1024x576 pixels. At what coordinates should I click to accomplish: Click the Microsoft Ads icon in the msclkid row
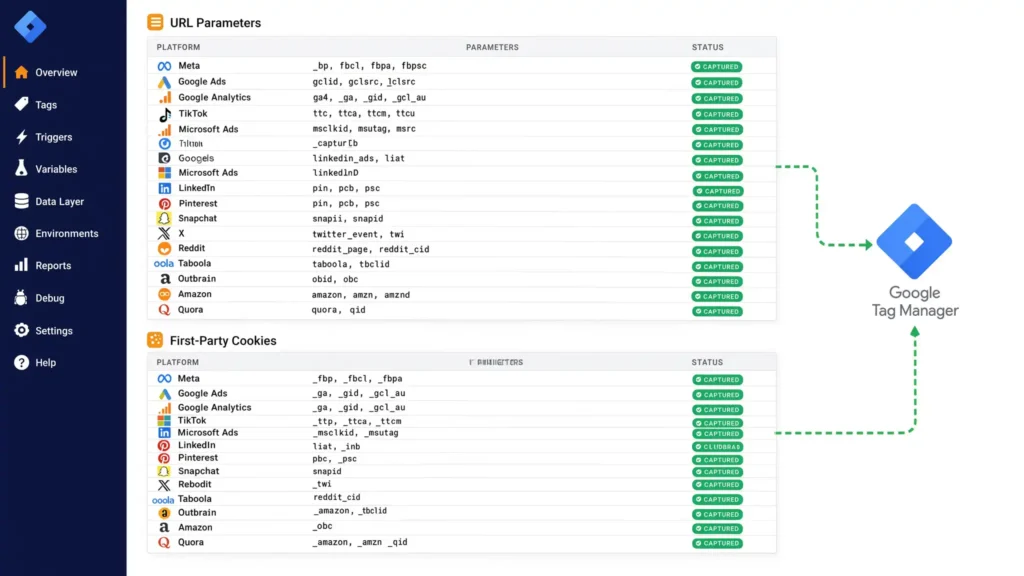pos(165,129)
